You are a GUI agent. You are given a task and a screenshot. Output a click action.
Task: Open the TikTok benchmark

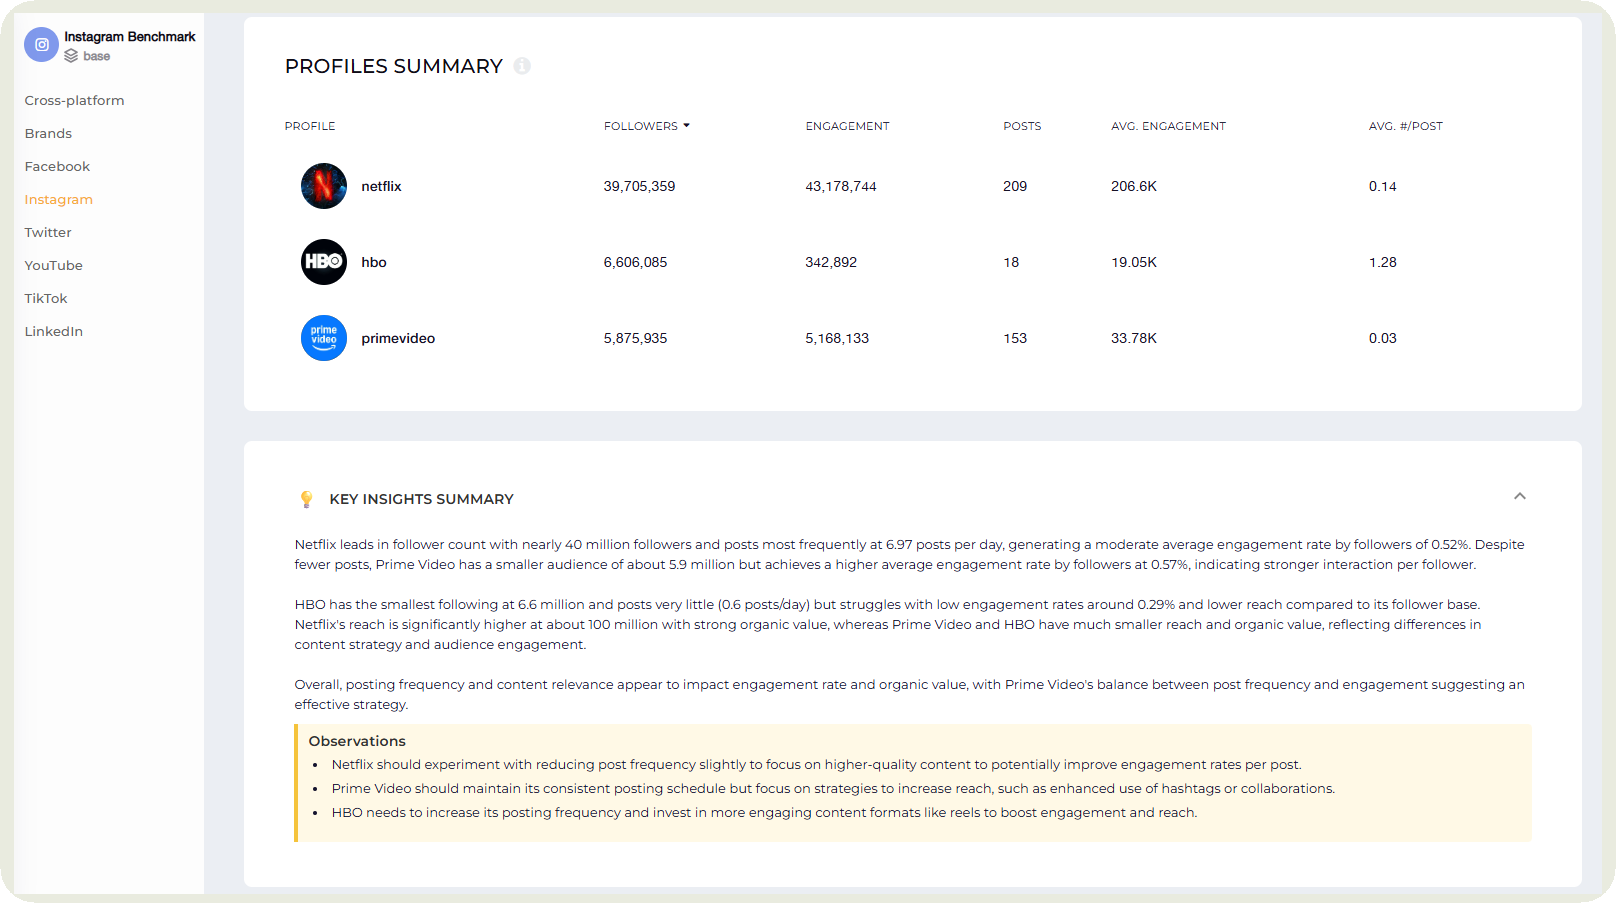click(x=46, y=298)
